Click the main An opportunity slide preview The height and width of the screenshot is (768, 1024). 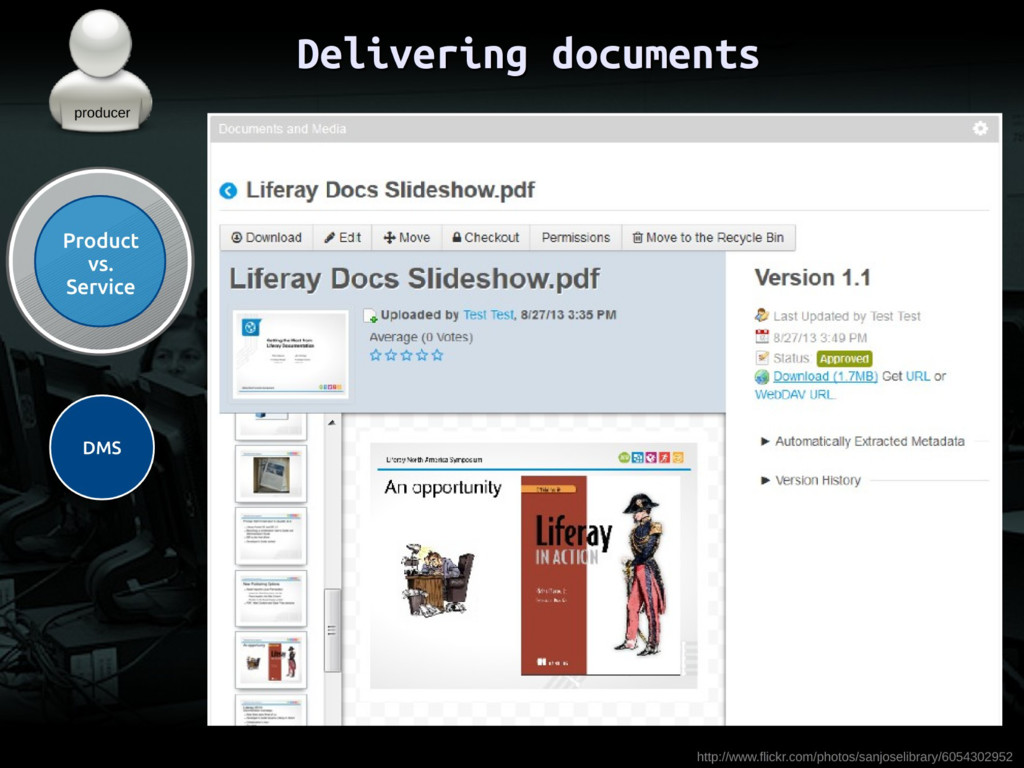533,566
